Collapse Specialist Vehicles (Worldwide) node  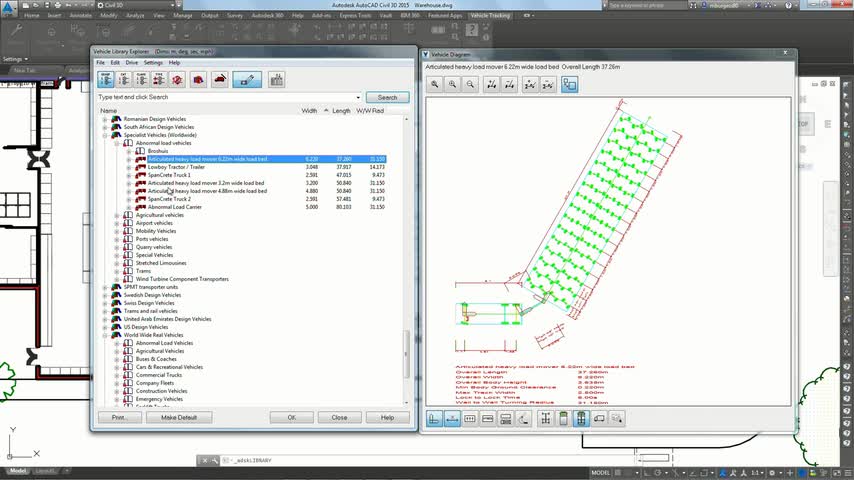pyautogui.click(x=105, y=135)
